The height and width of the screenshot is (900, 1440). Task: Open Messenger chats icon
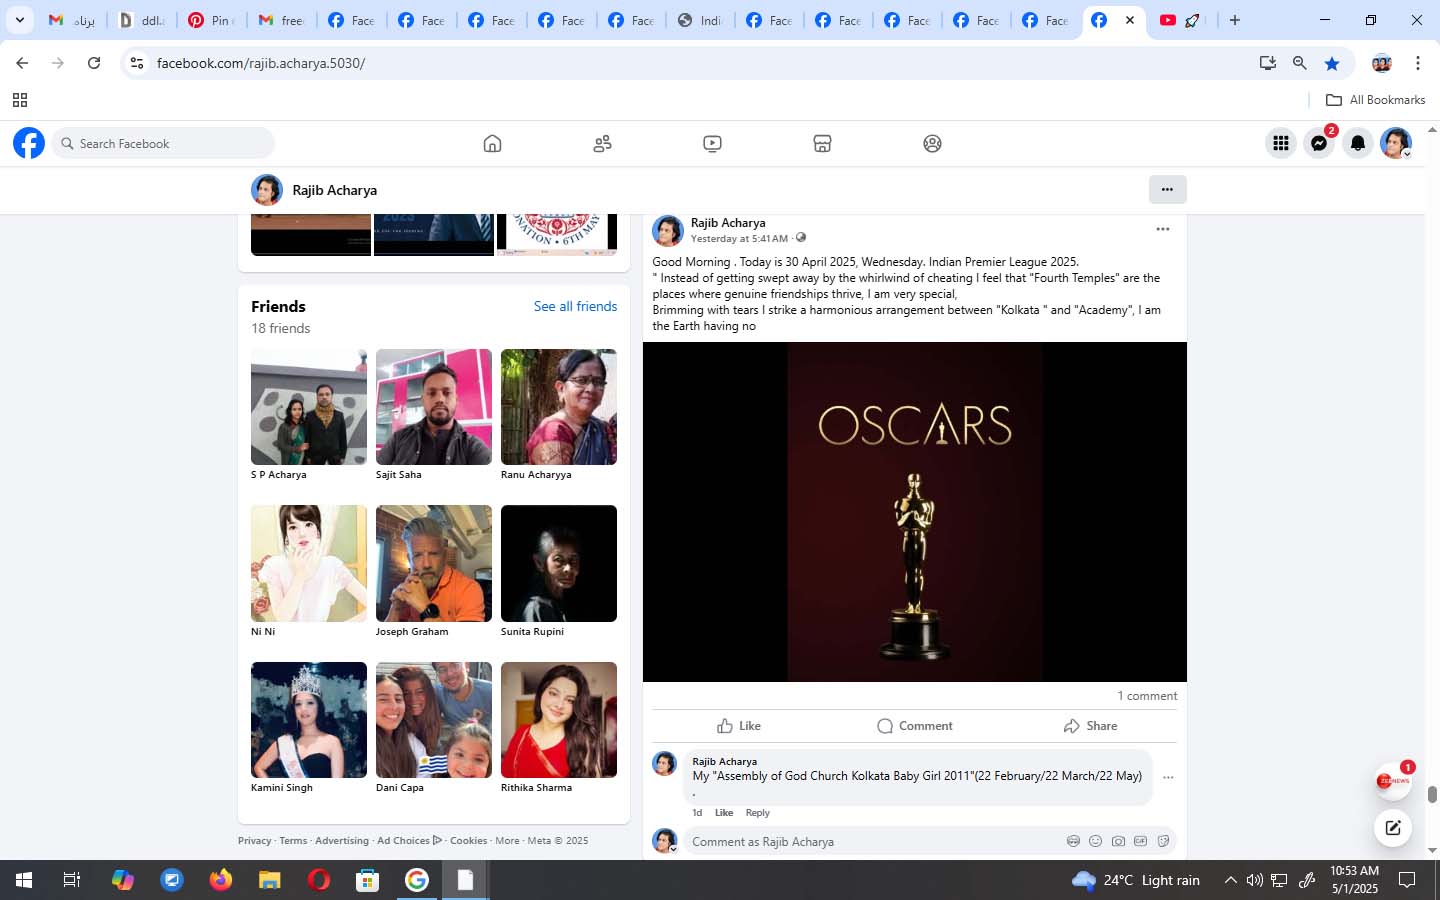tap(1319, 143)
